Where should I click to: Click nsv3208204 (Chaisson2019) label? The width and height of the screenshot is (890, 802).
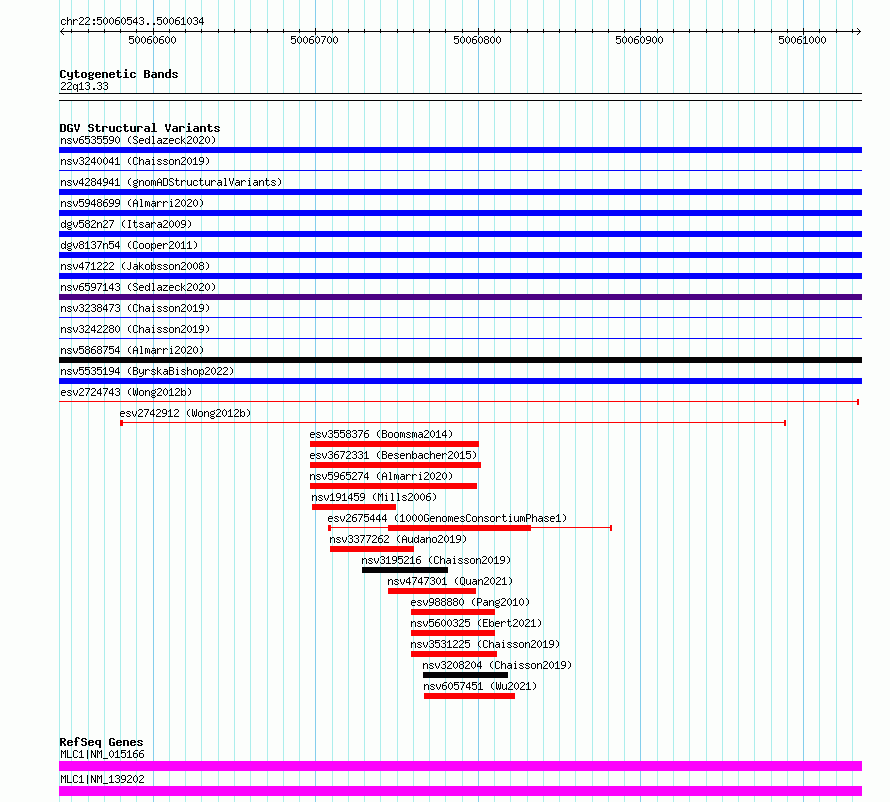click(x=497, y=665)
